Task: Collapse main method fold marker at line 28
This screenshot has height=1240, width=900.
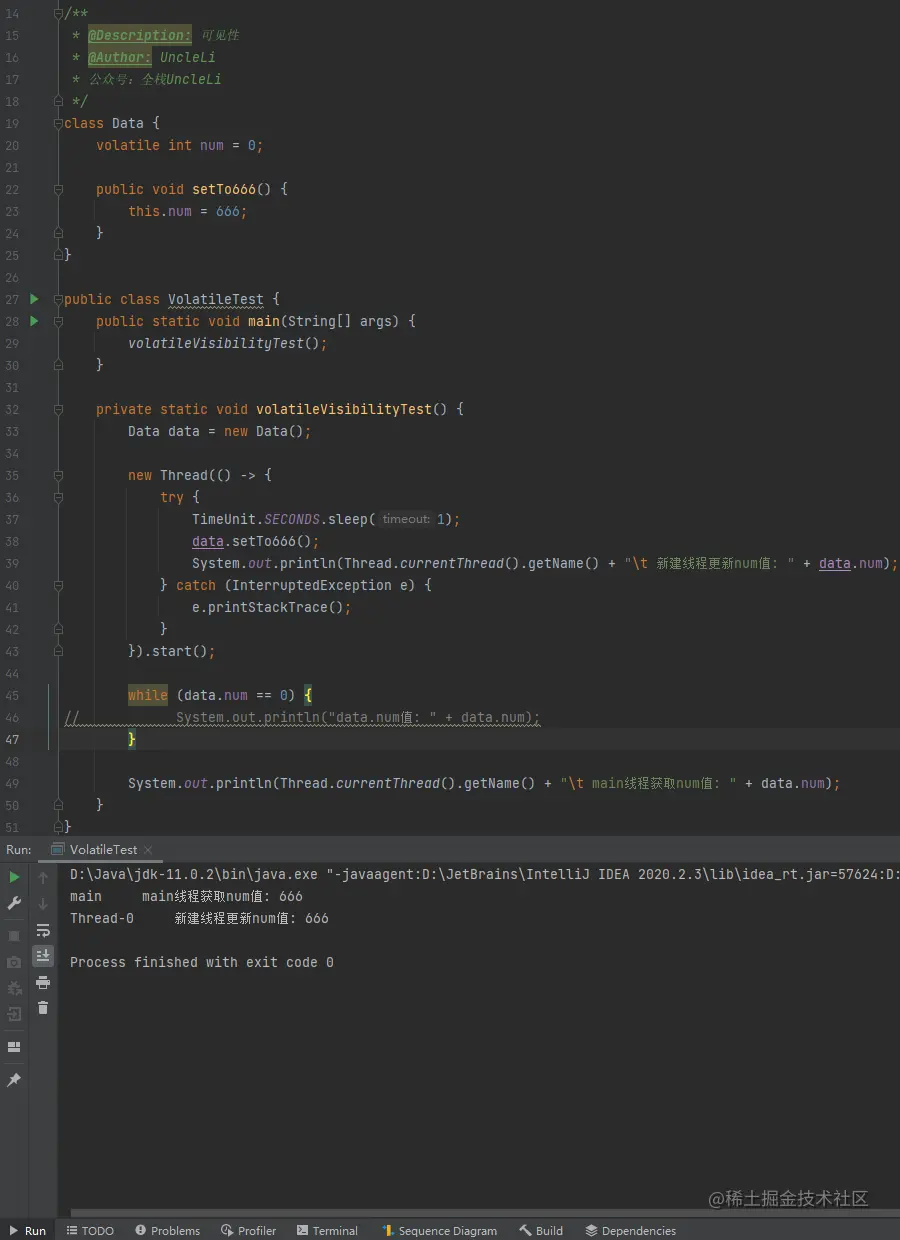Action: coord(58,321)
